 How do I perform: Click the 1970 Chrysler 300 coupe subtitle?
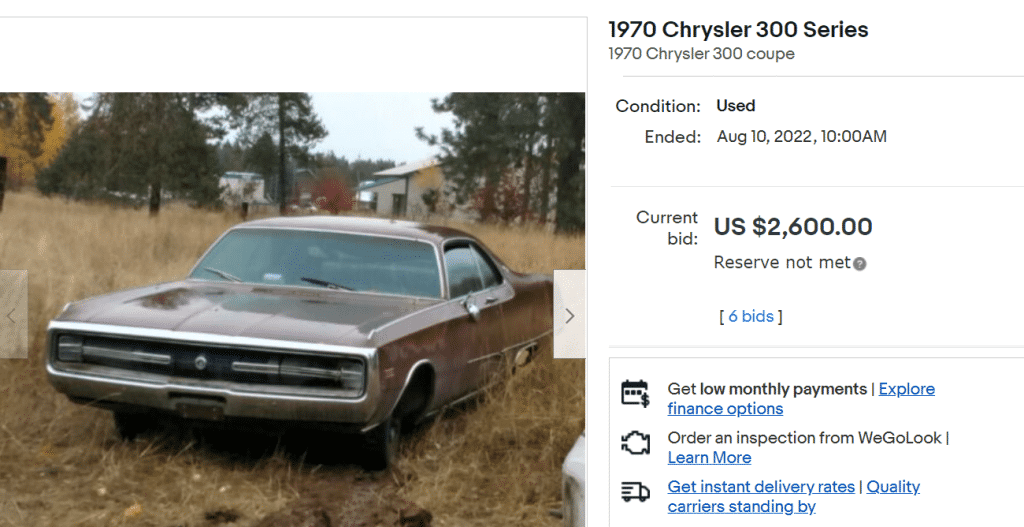[701, 54]
